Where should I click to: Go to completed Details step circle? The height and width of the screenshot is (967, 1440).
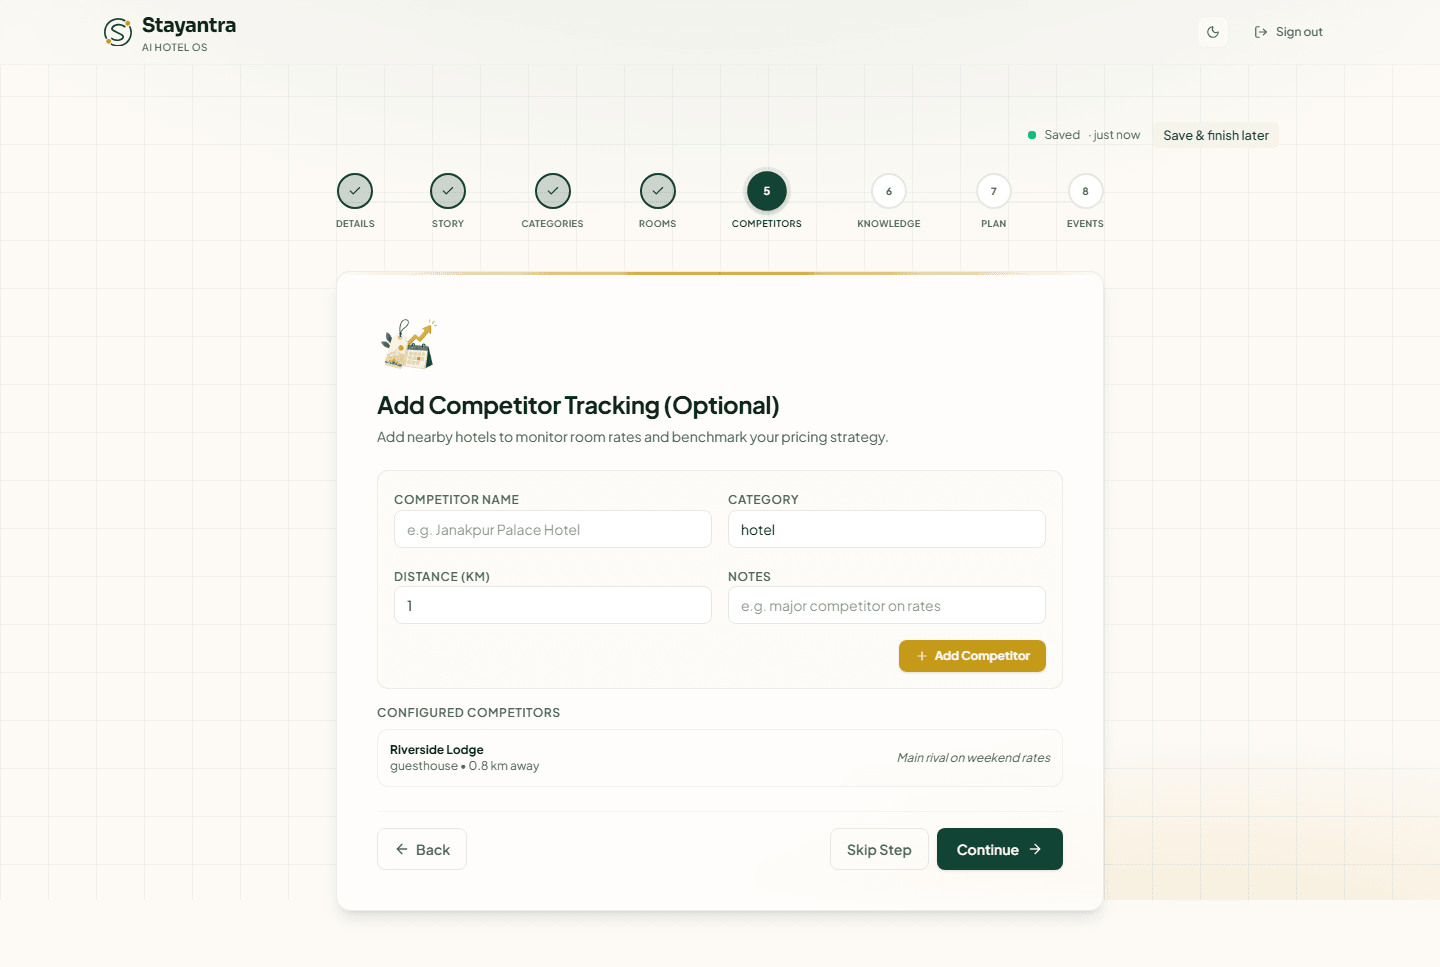click(355, 191)
